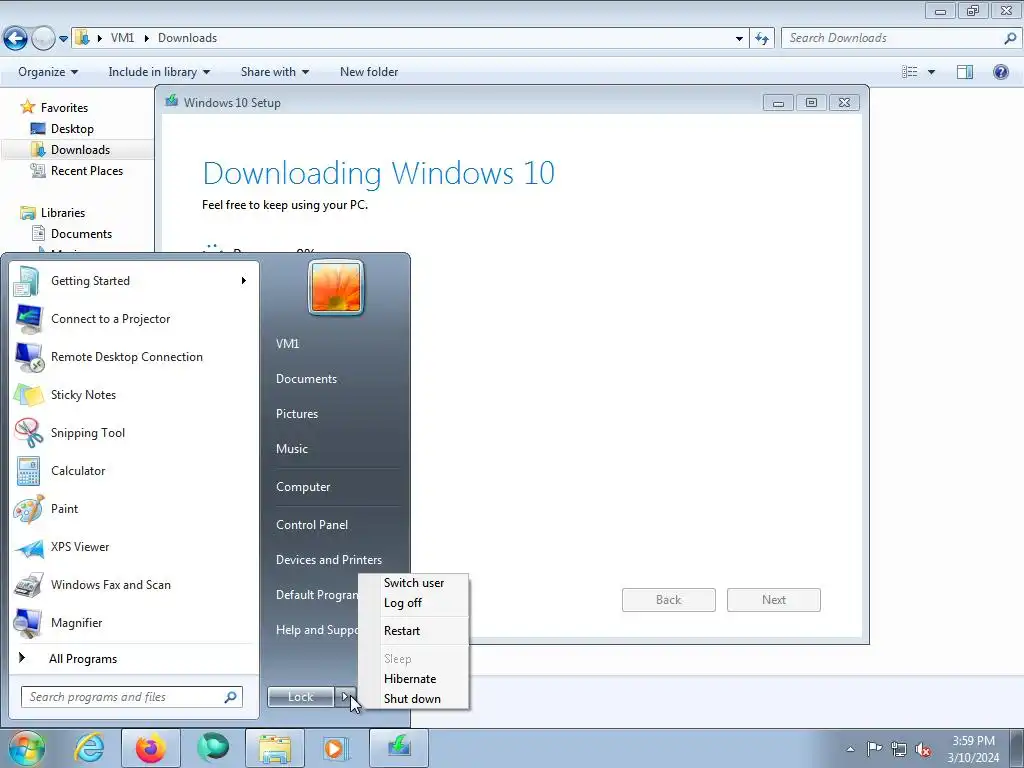Open Windows Media Player from taskbar

[336, 748]
